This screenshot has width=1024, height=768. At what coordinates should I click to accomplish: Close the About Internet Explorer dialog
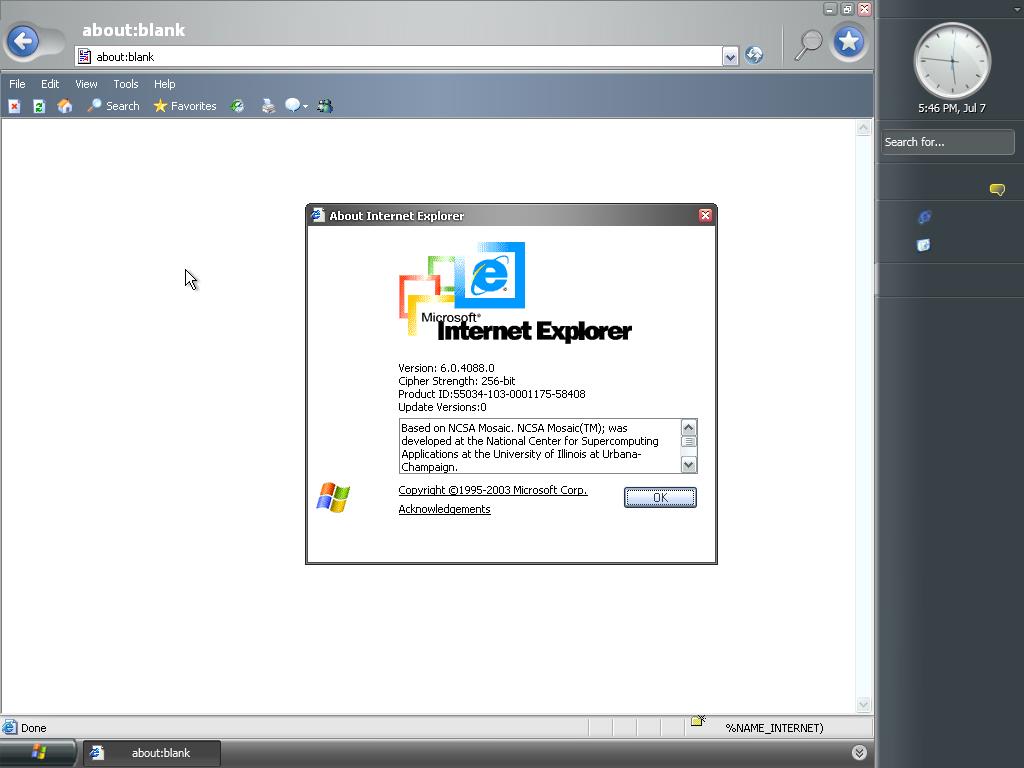705,216
